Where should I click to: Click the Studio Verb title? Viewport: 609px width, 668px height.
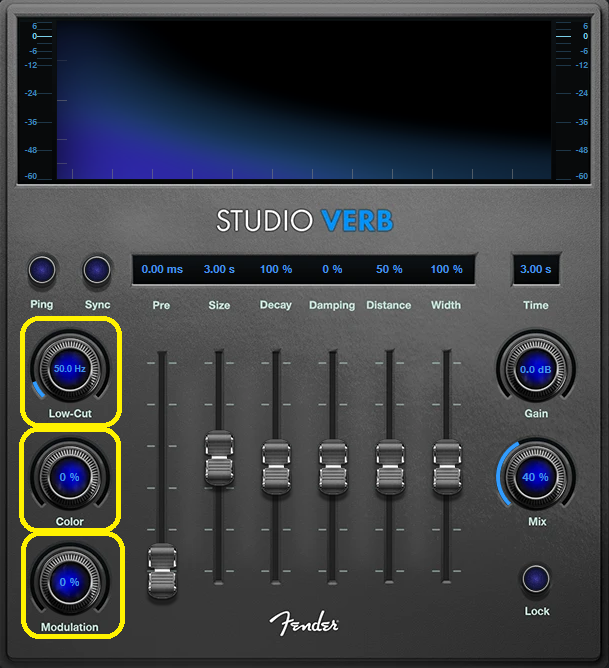click(304, 219)
